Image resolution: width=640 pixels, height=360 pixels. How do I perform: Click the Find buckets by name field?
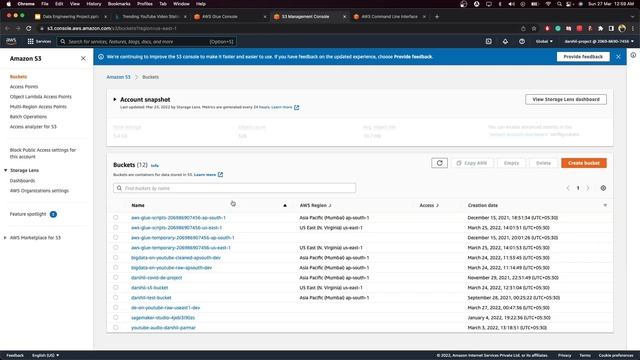click(x=235, y=188)
